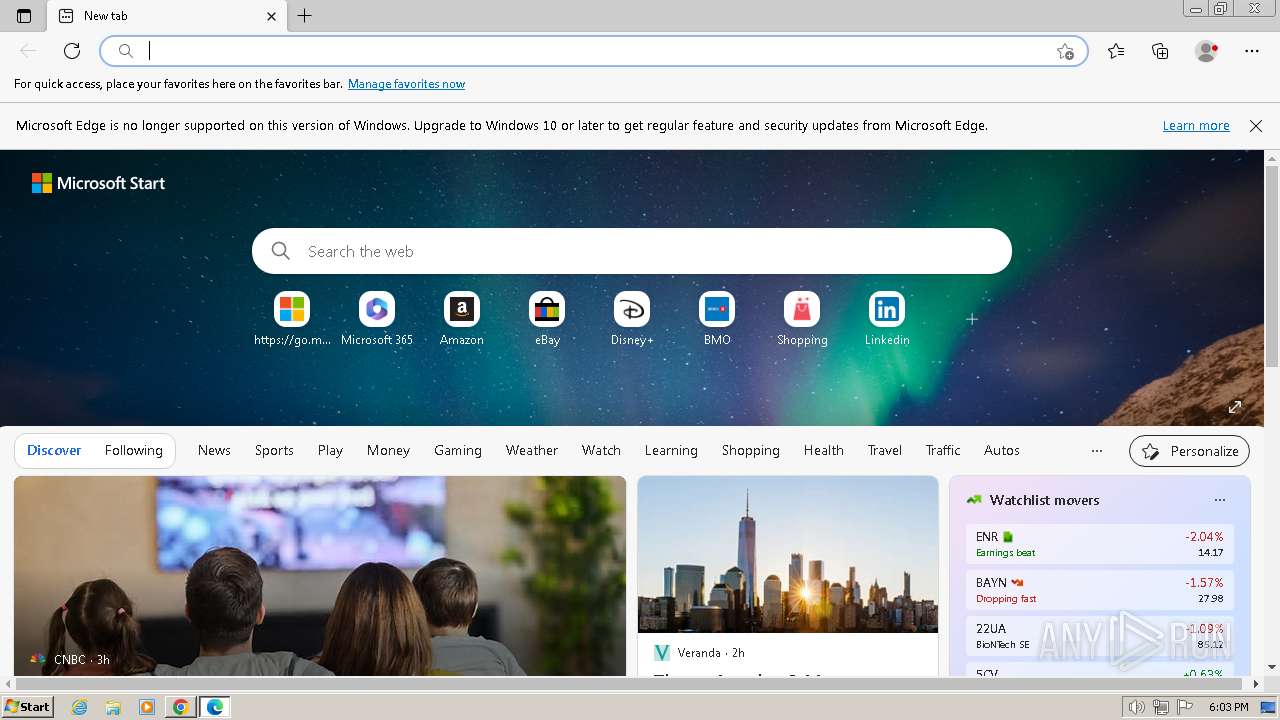1280x720 pixels.
Task: Open the LinkedIn quick link
Action: click(887, 319)
